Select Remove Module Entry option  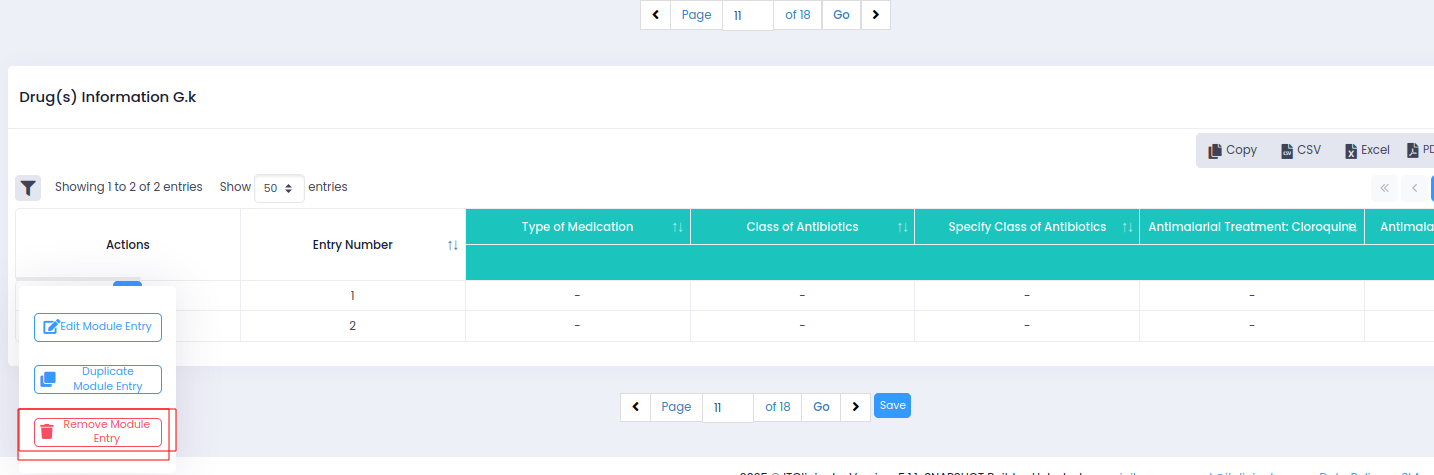[x=98, y=432]
